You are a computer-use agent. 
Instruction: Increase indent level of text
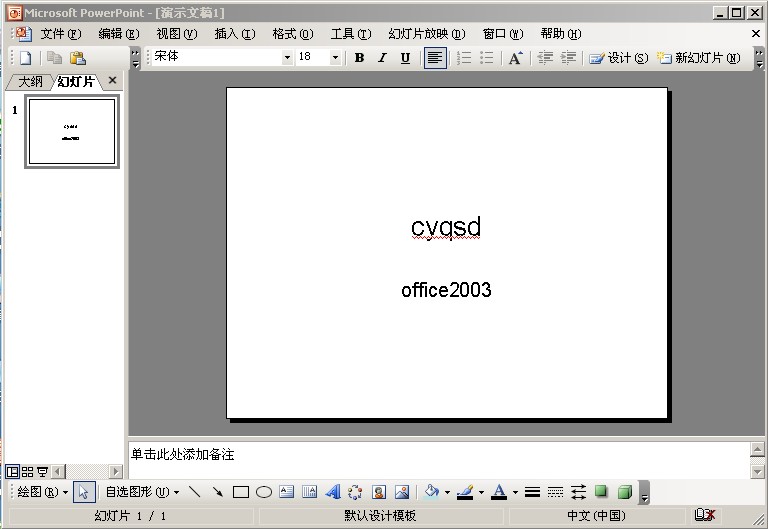pos(568,58)
